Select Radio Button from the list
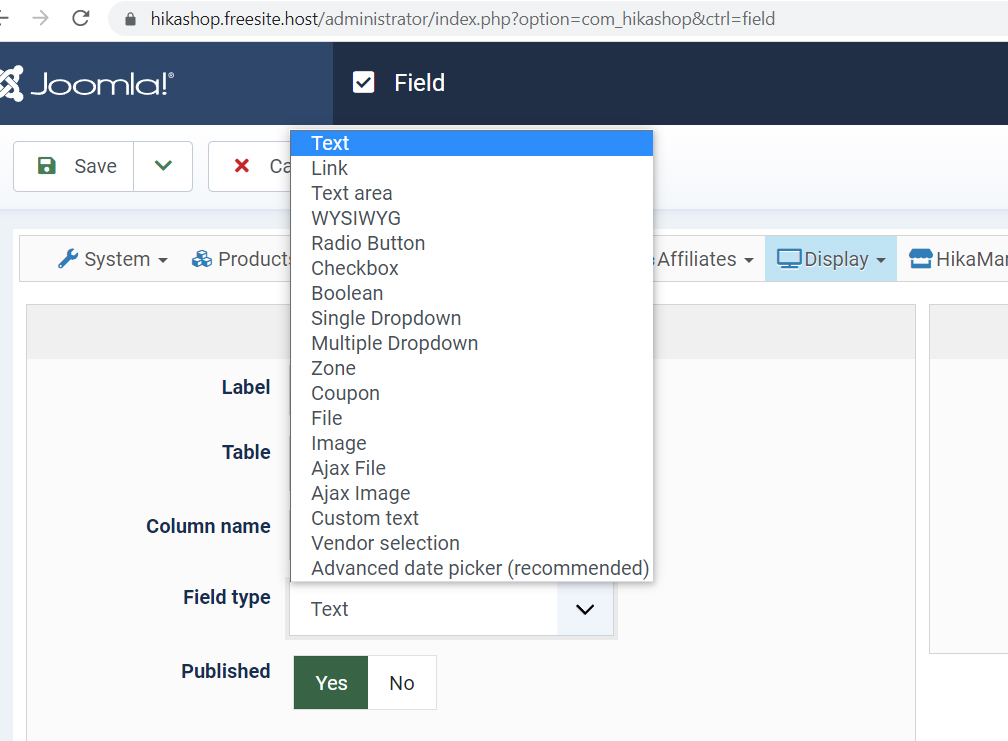Image resolution: width=1008 pixels, height=741 pixels. pos(368,243)
